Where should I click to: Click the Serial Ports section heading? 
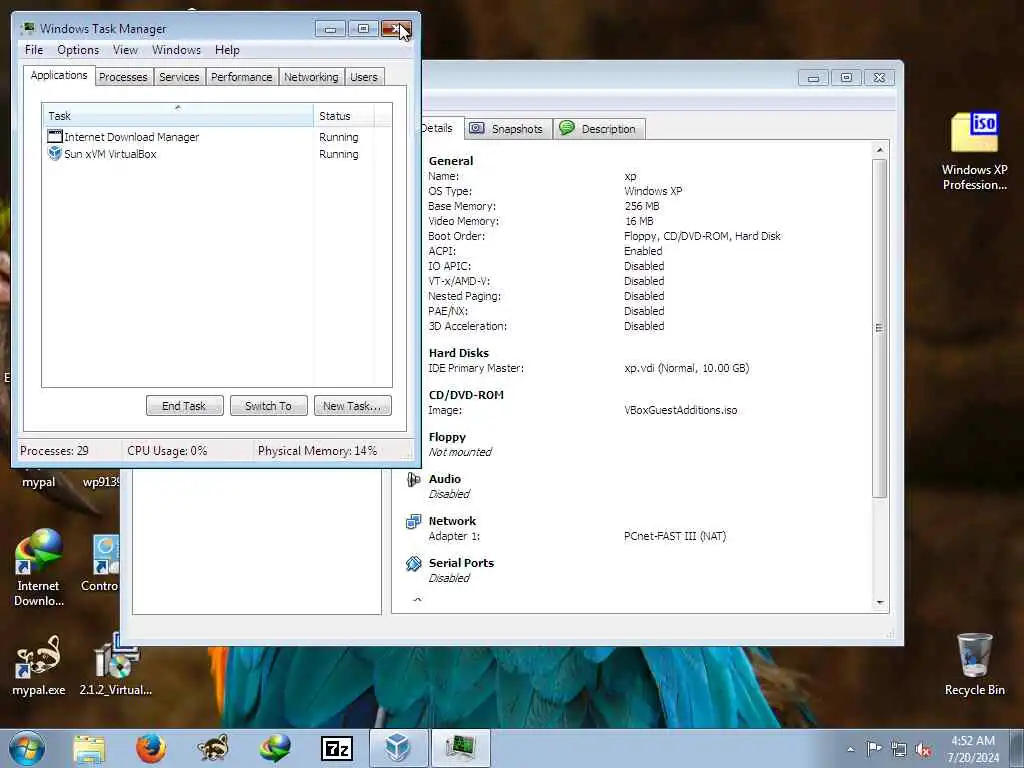pos(461,563)
